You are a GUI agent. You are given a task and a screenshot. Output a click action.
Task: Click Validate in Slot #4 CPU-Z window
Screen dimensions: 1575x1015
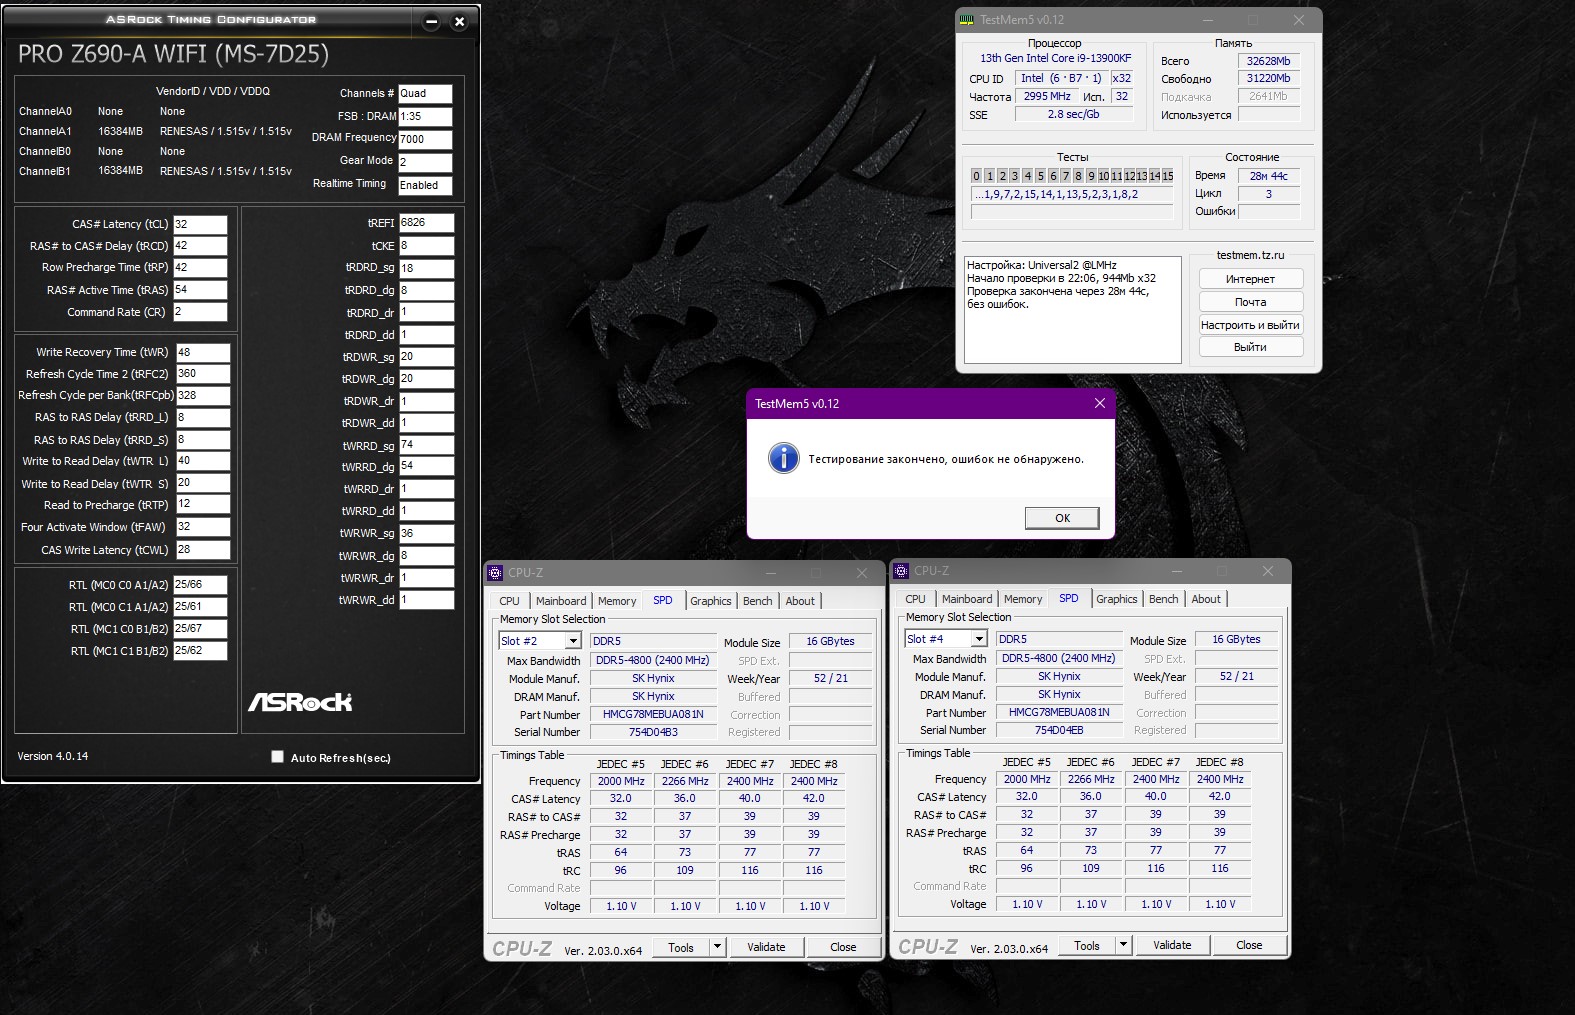[1172, 945]
